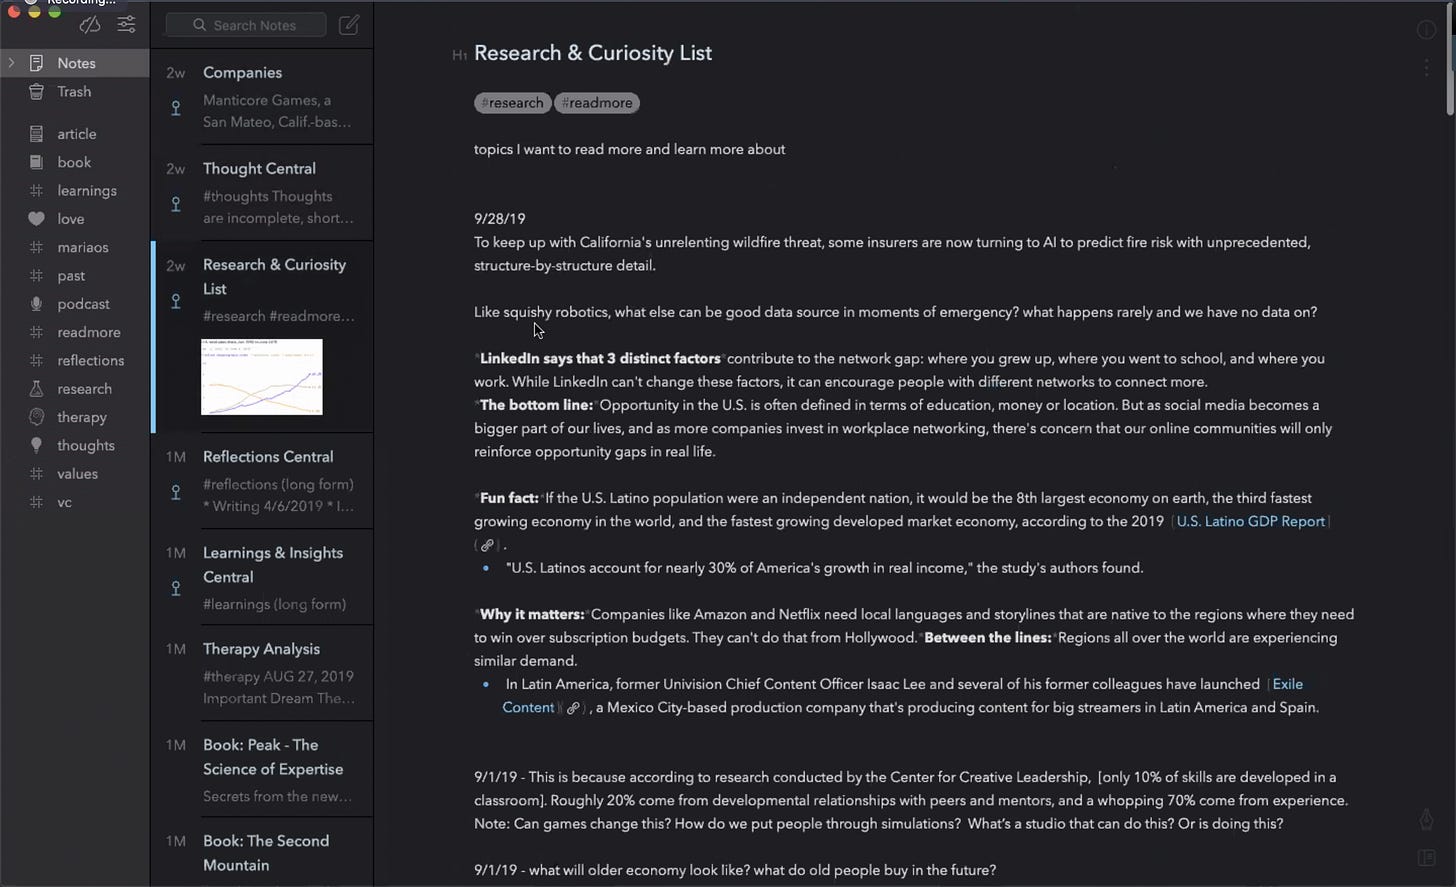Viewport: 1456px width, 887px height.
Task: Open the Reflections Central note
Action: coord(262,480)
